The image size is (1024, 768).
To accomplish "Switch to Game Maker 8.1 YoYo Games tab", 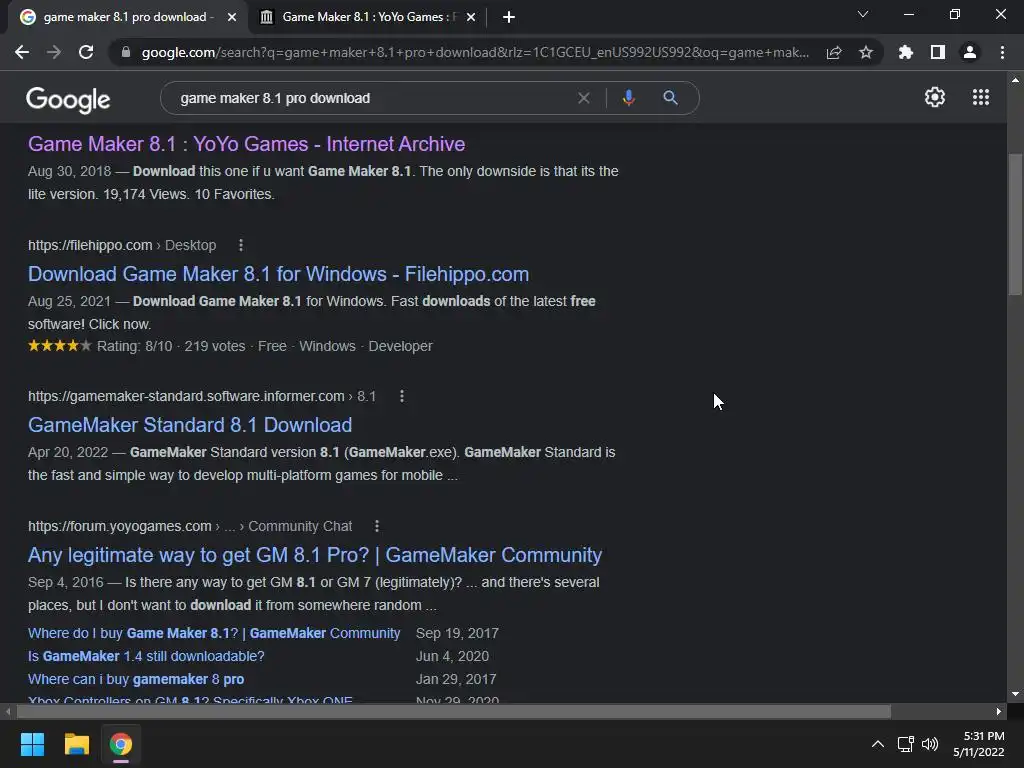I will [366, 17].
